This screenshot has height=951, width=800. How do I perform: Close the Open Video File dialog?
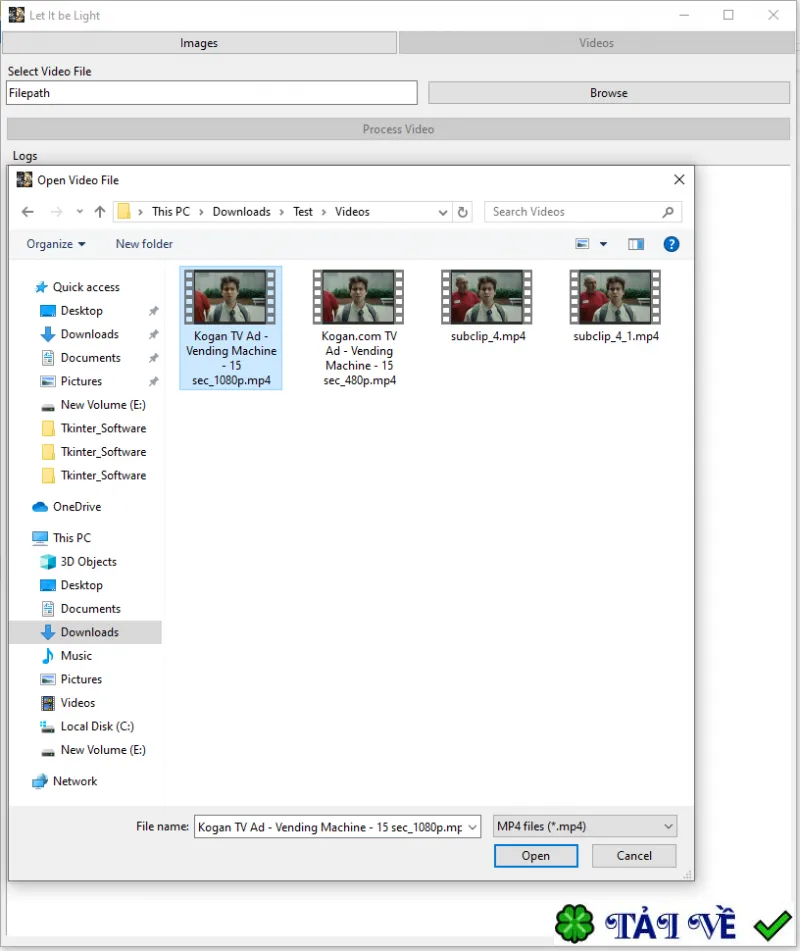tap(679, 180)
